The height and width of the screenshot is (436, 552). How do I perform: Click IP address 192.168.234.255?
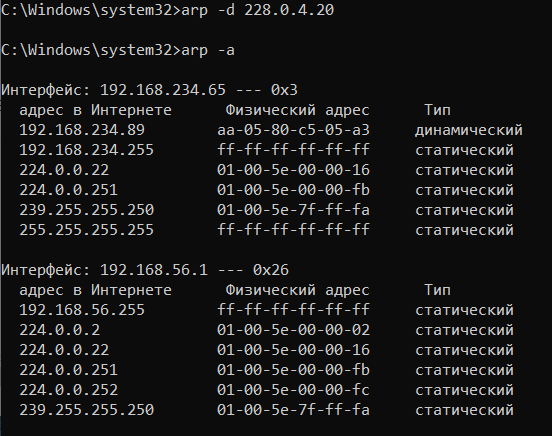[87, 150]
